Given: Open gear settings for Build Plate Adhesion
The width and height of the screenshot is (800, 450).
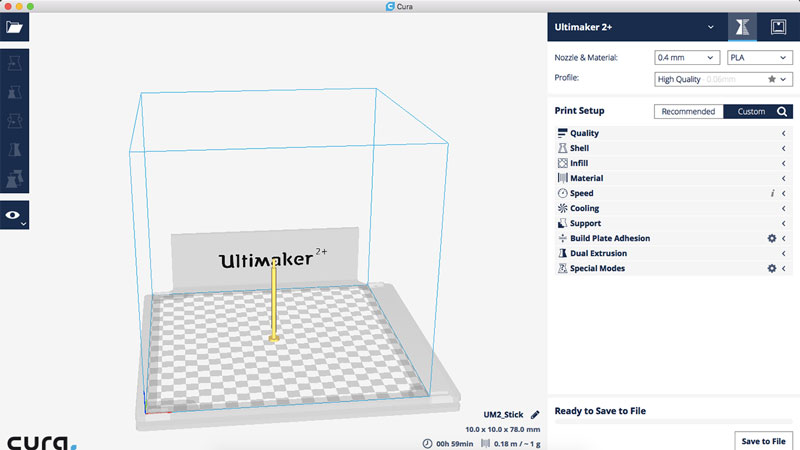Looking at the screenshot, I should point(771,238).
